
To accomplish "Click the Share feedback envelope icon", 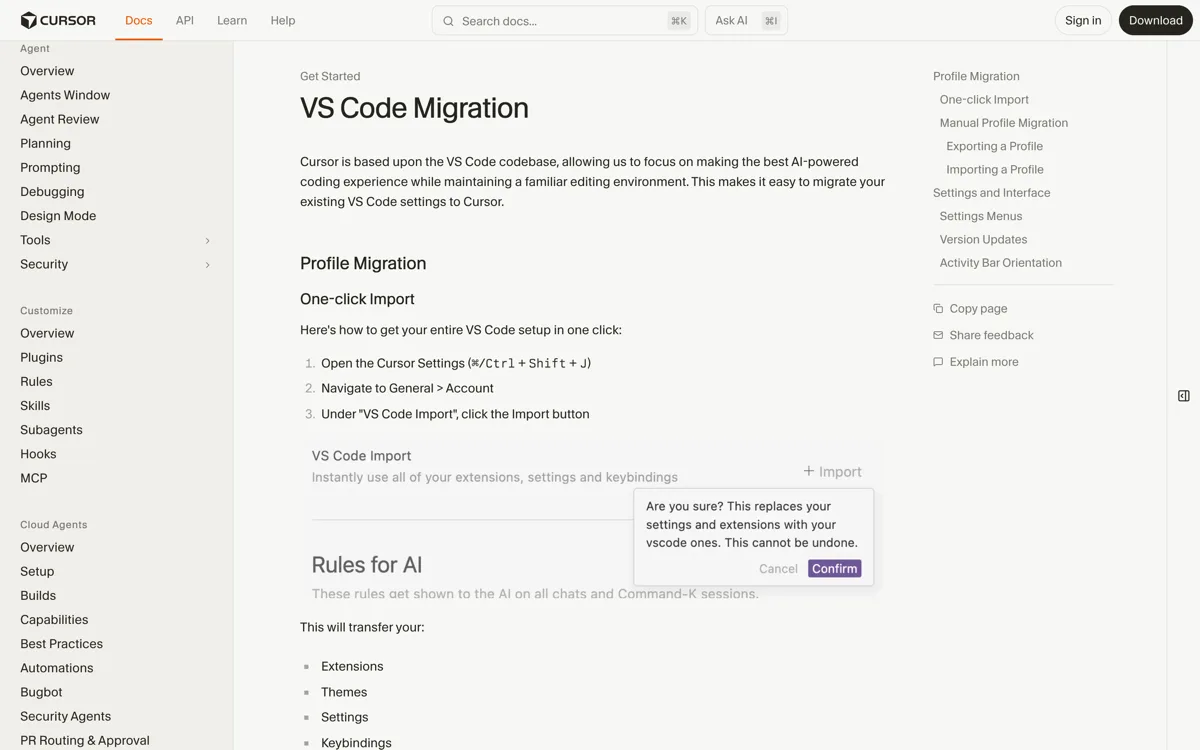I will 938,335.
